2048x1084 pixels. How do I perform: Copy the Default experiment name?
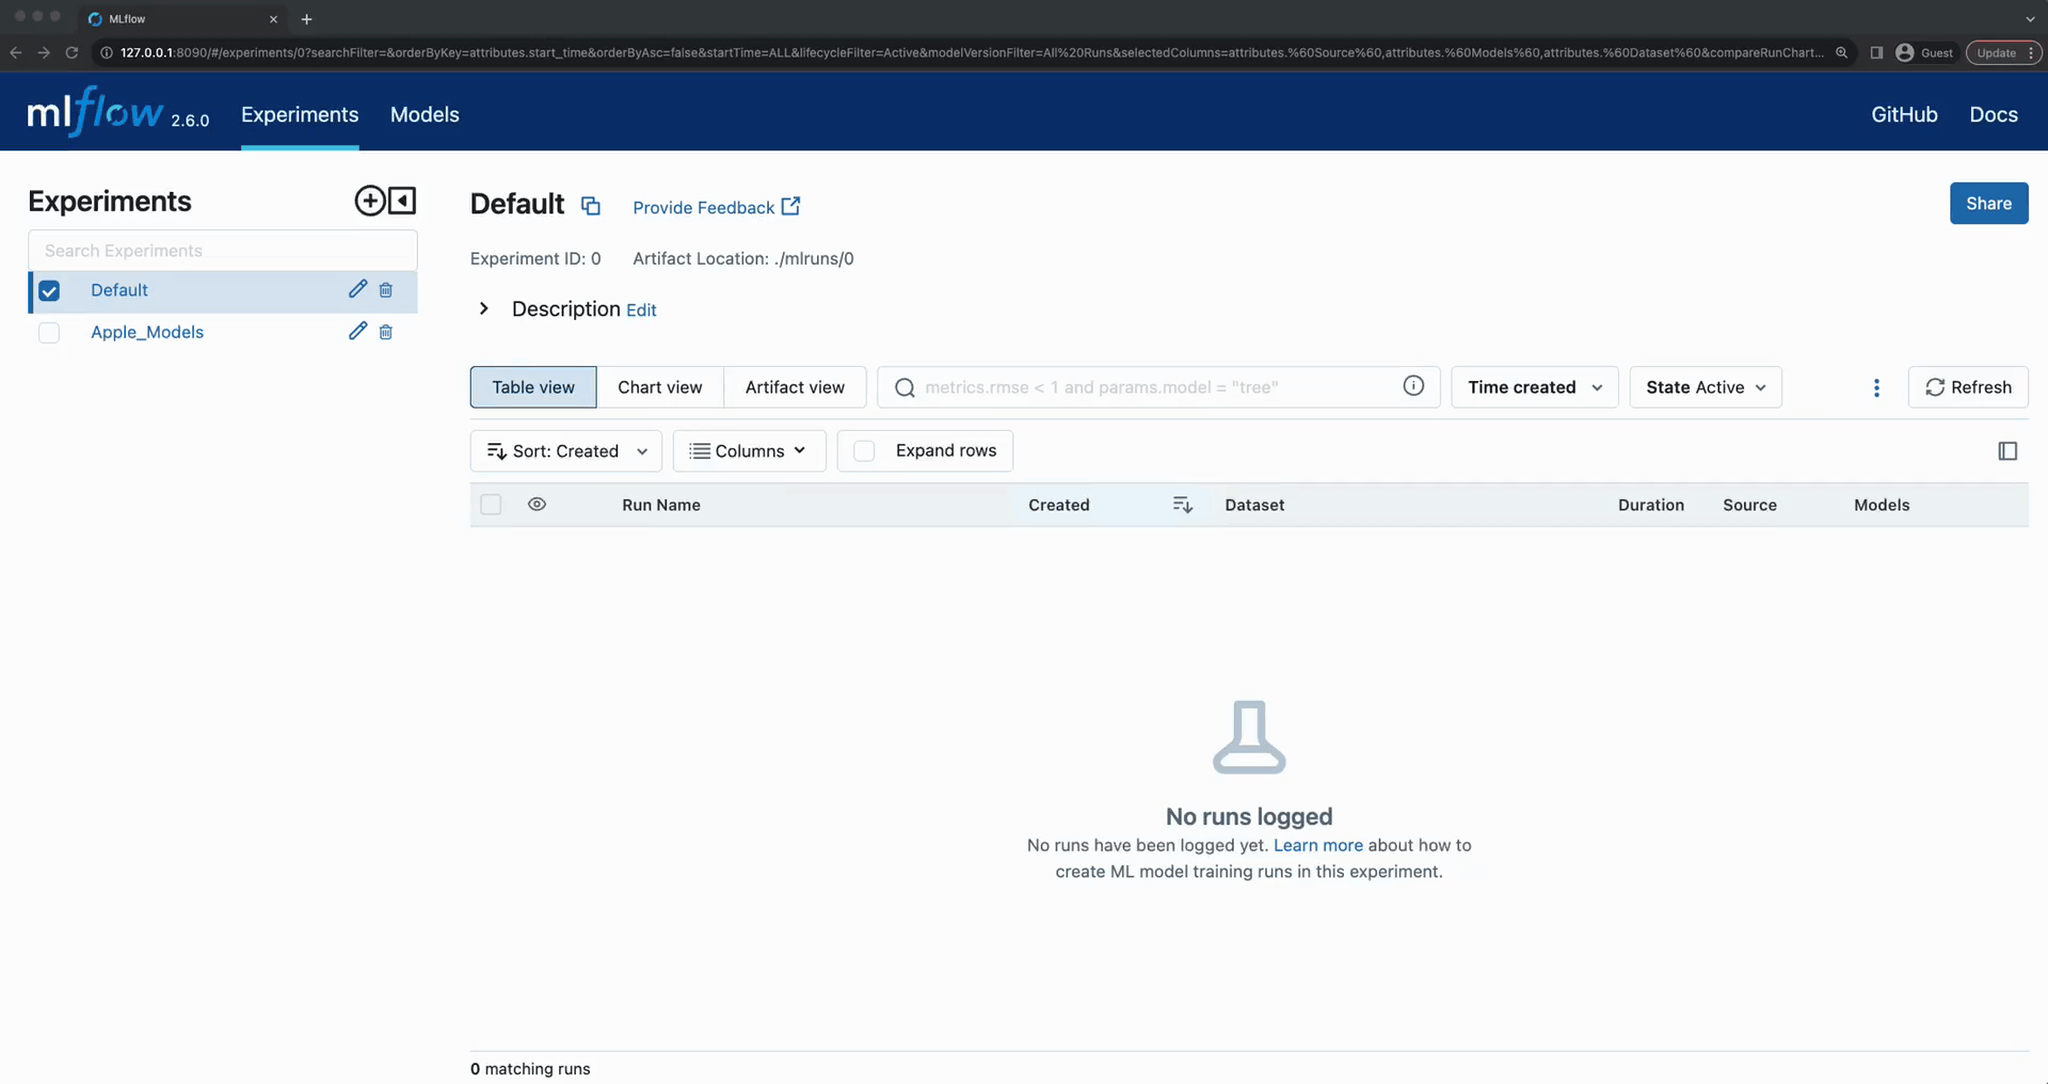click(590, 205)
